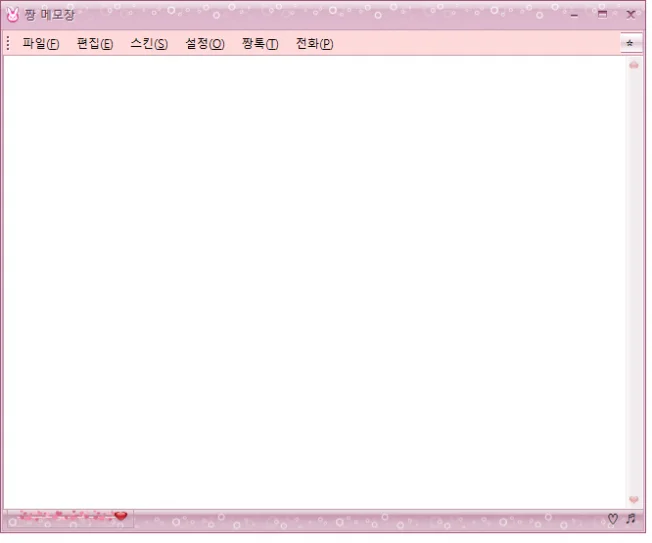Toggle the music note icon in status bar
This screenshot has width=652, height=543.
[630, 519]
